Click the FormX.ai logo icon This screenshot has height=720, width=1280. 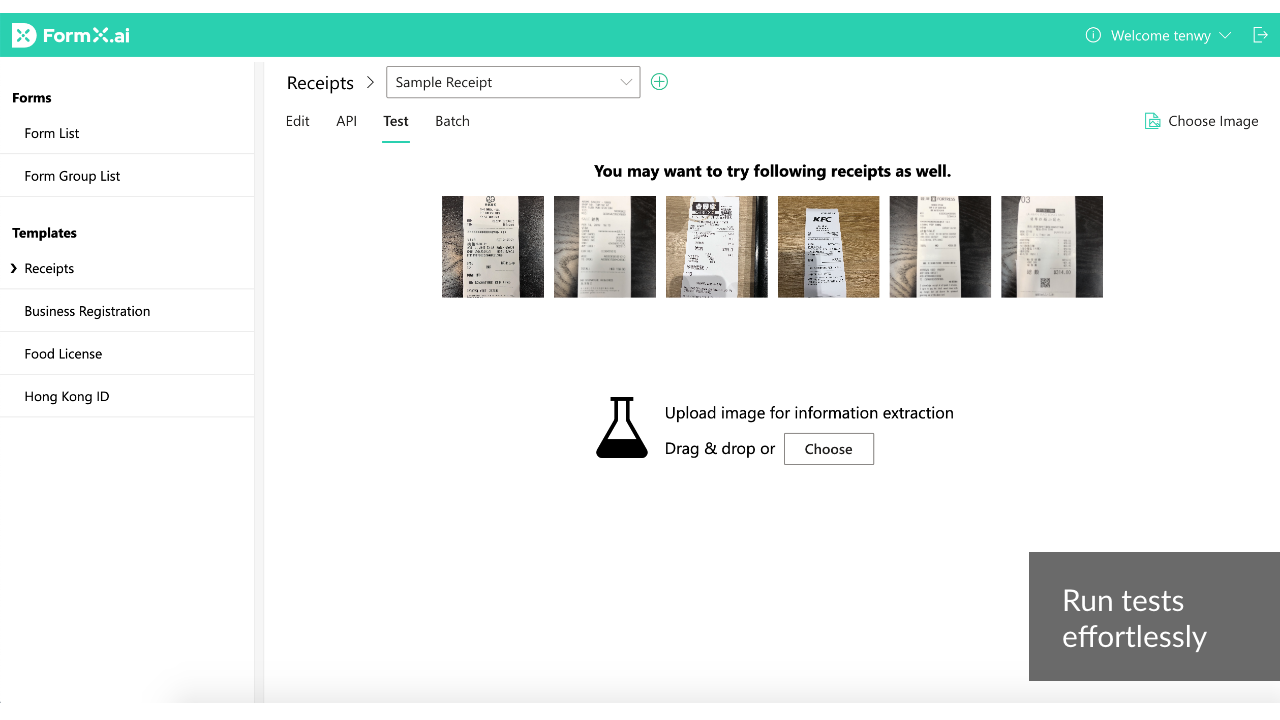point(24,36)
